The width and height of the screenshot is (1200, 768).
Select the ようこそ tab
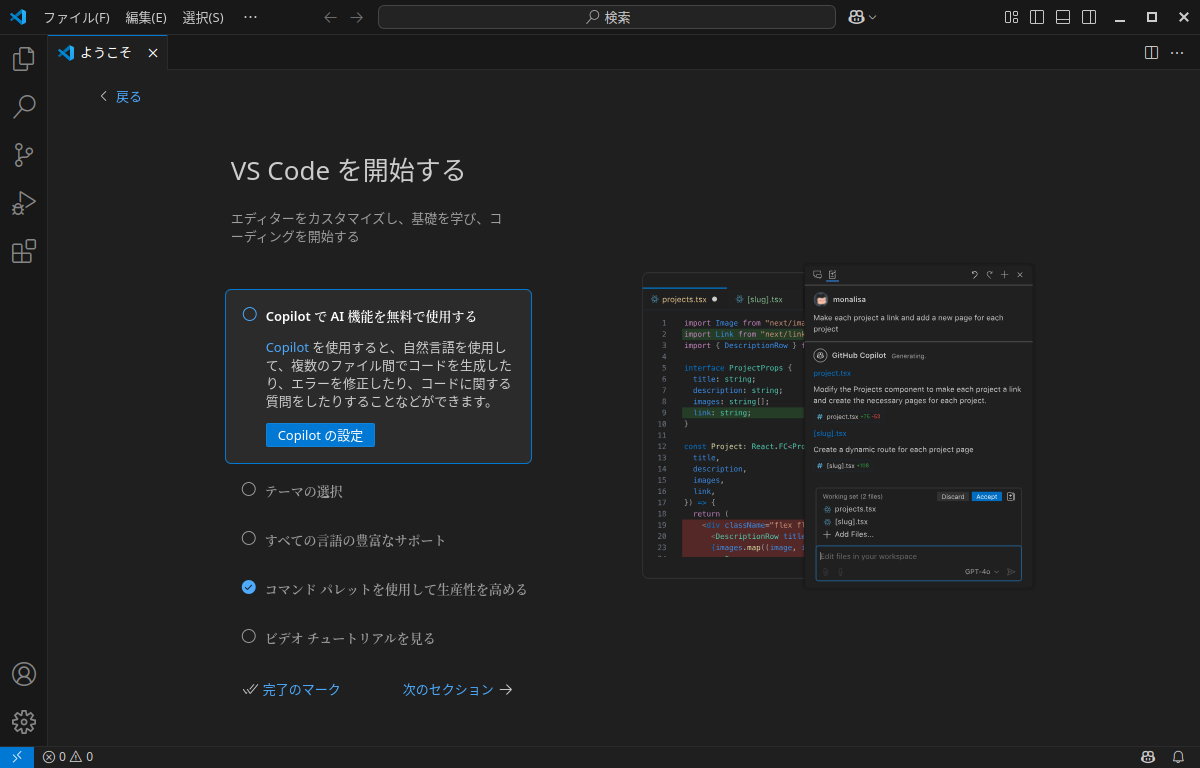pyautogui.click(x=105, y=52)
